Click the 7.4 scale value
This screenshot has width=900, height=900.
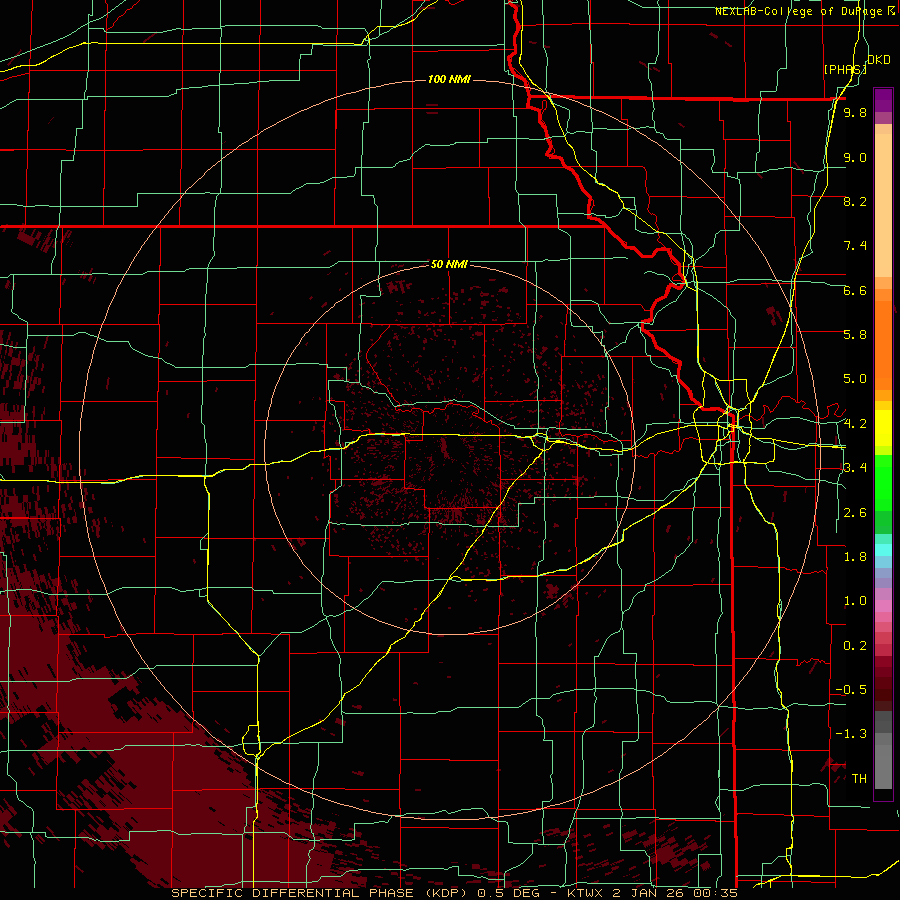tap(855, 246)
